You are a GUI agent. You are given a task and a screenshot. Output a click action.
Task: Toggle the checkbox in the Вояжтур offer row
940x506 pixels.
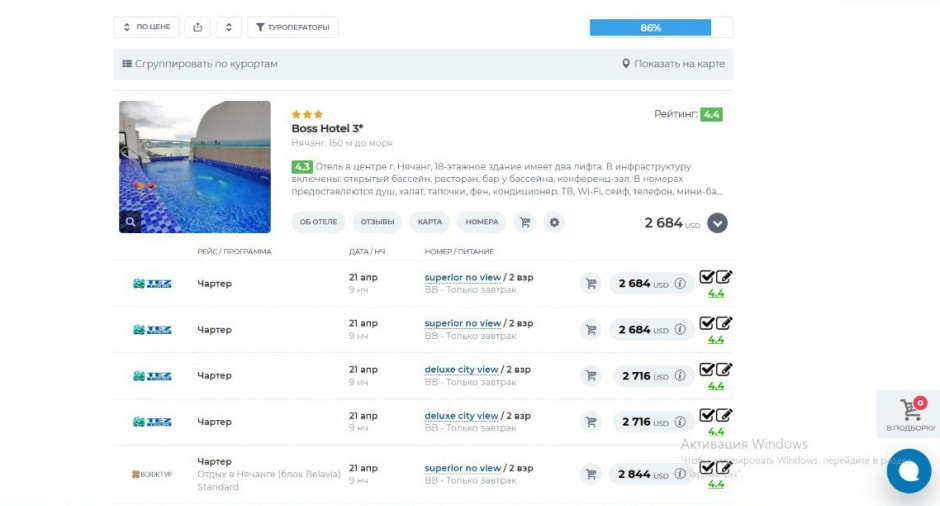coord(707,467)
